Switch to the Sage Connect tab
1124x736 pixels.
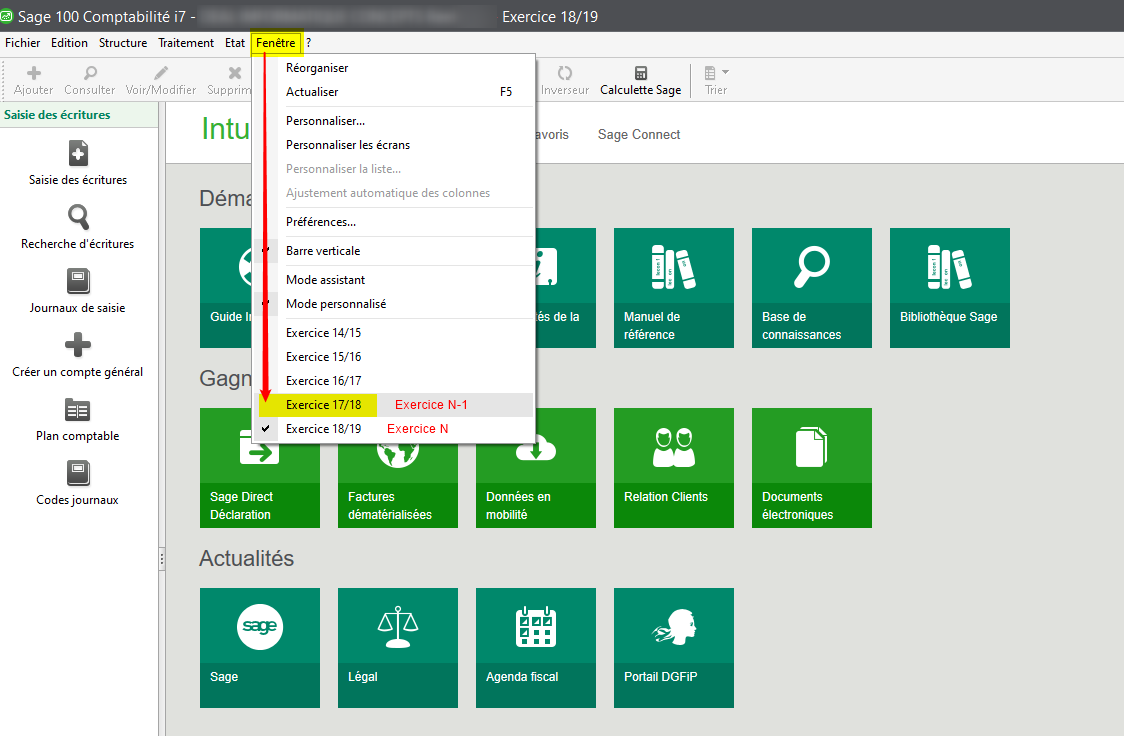pos(639,135)
